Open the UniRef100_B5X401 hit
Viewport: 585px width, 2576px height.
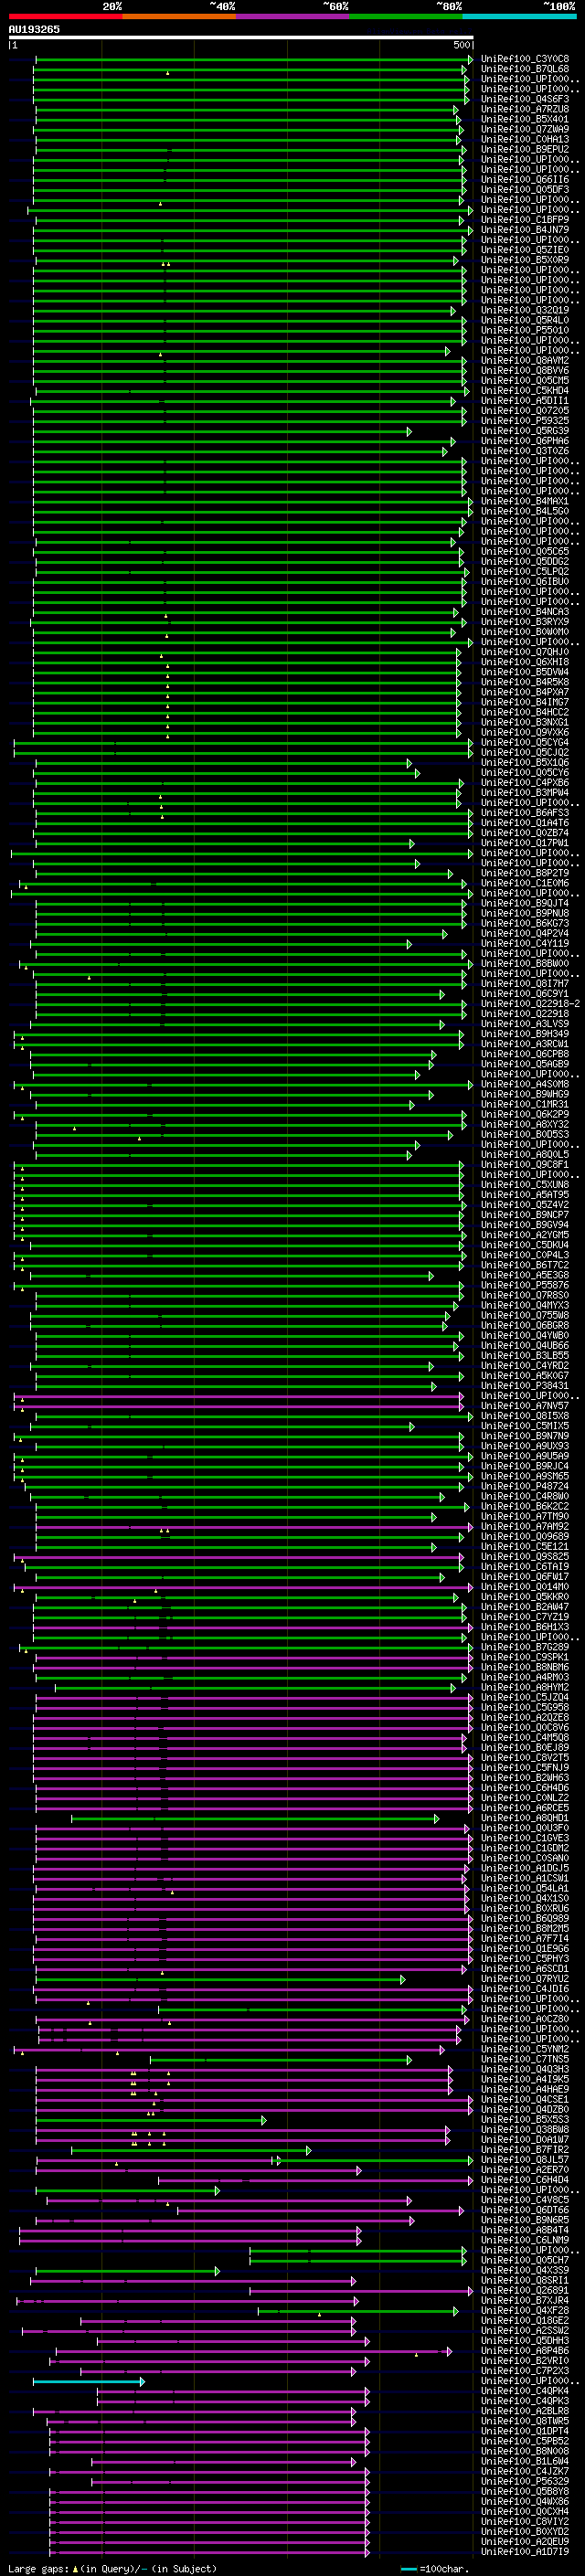coord(525,119)
